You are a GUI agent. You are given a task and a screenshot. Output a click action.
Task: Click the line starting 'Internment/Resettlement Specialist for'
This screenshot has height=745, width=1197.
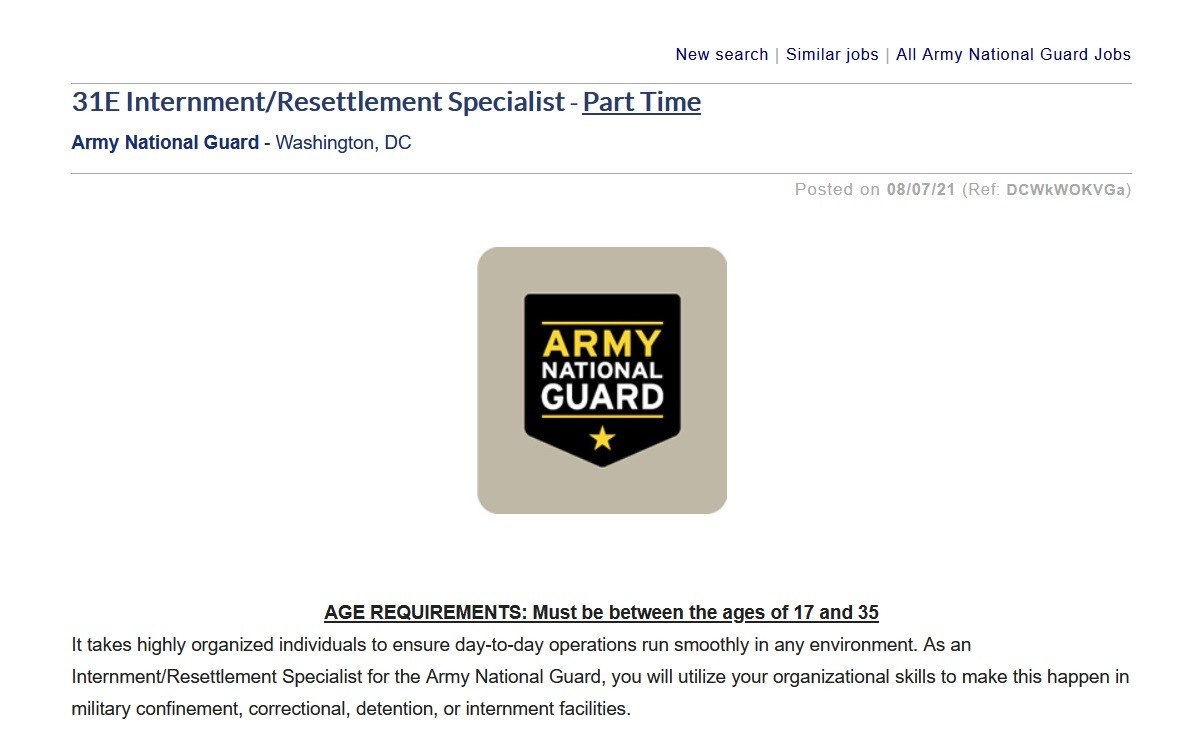point(600,677)
